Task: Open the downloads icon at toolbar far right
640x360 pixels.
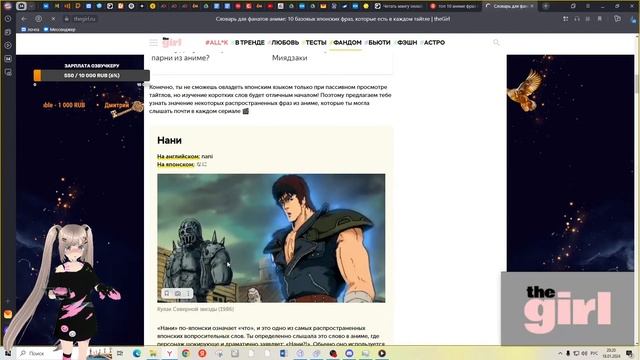Action: tap(633, 19)
